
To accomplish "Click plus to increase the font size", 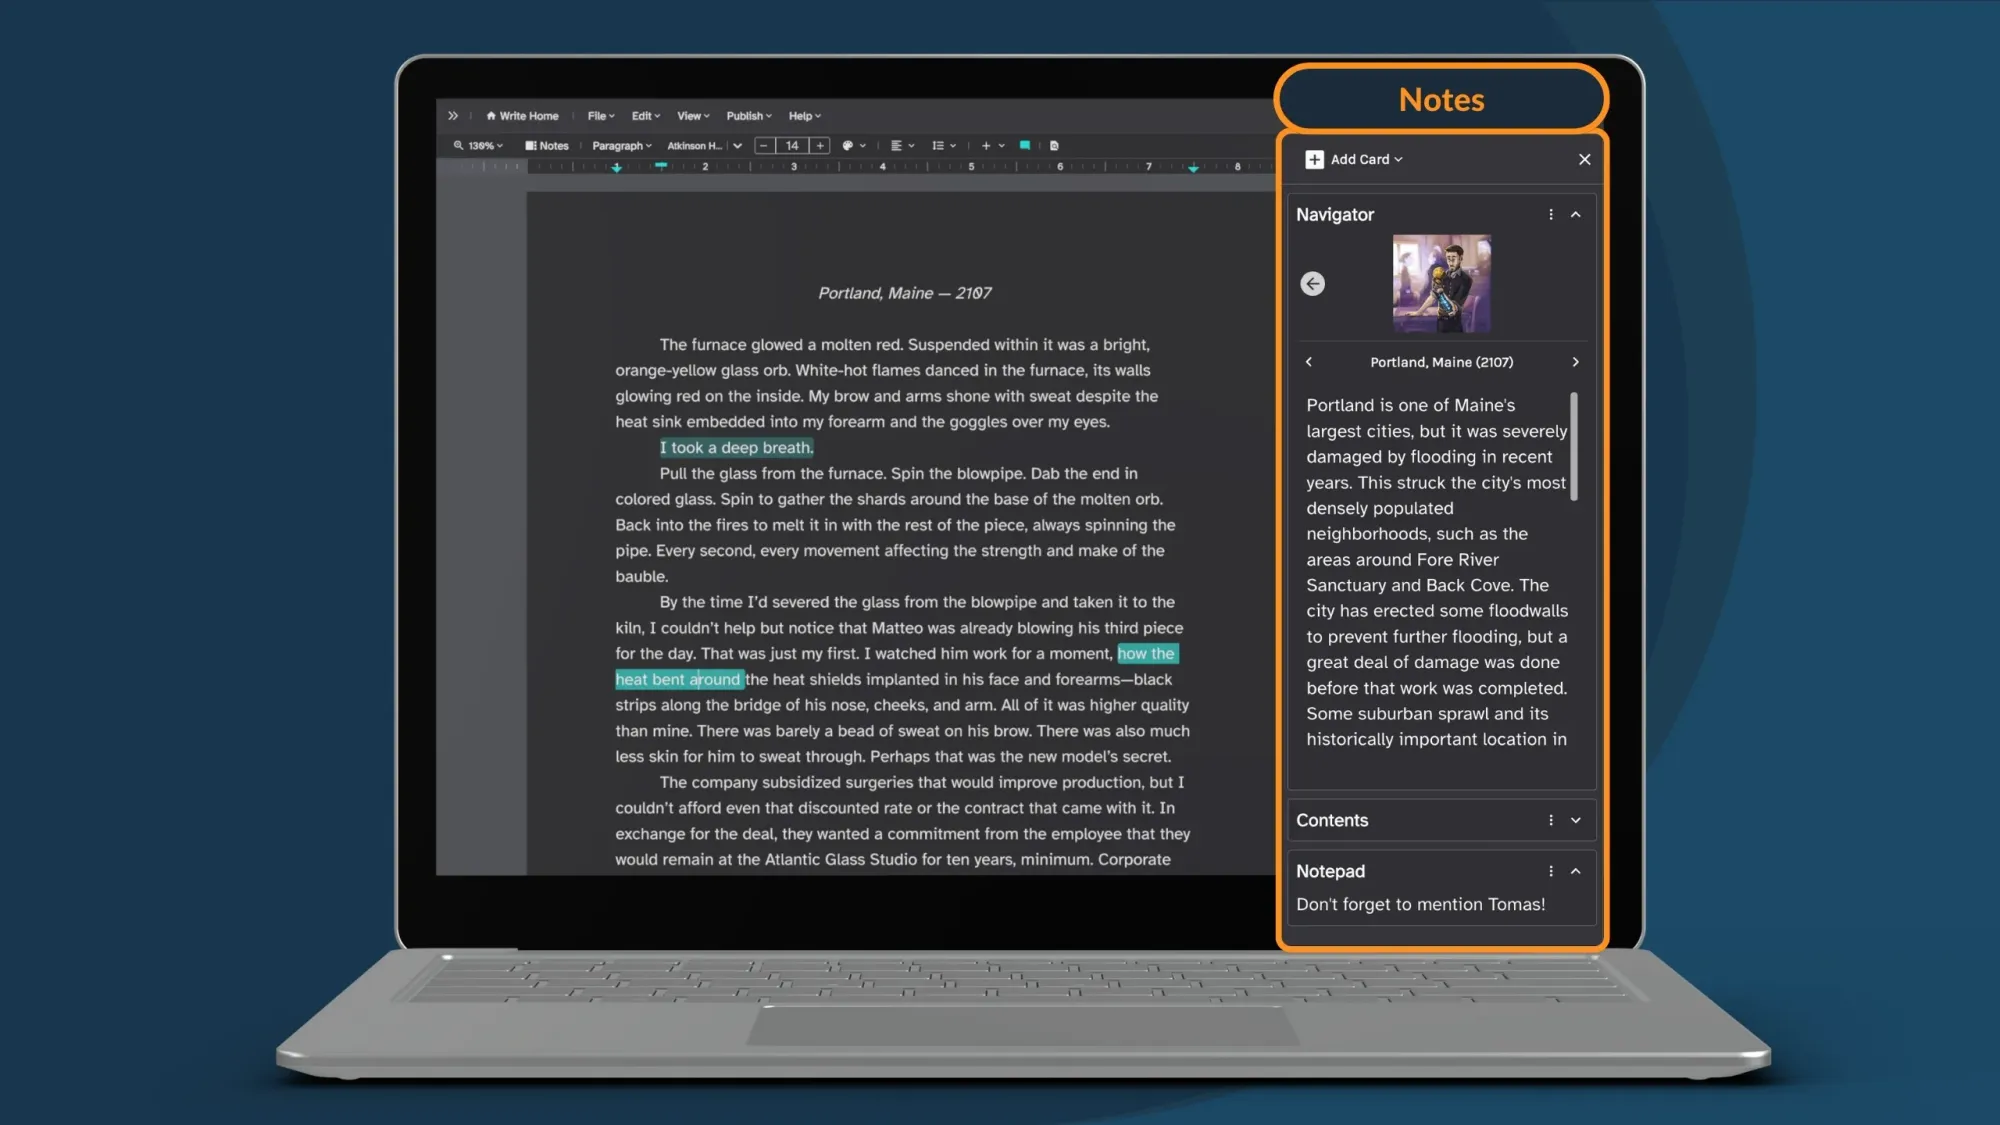I will coord(819,145).
